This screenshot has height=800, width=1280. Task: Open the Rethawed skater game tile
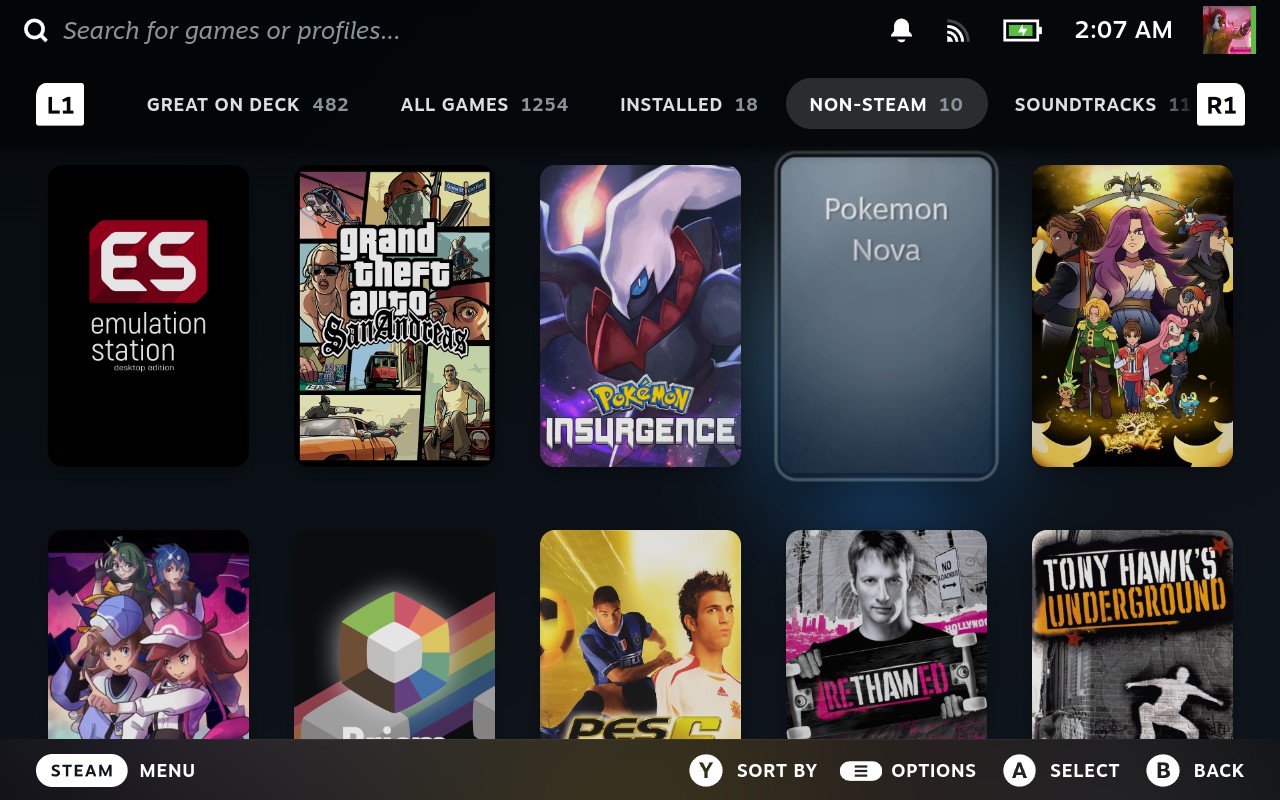(886, 635)
